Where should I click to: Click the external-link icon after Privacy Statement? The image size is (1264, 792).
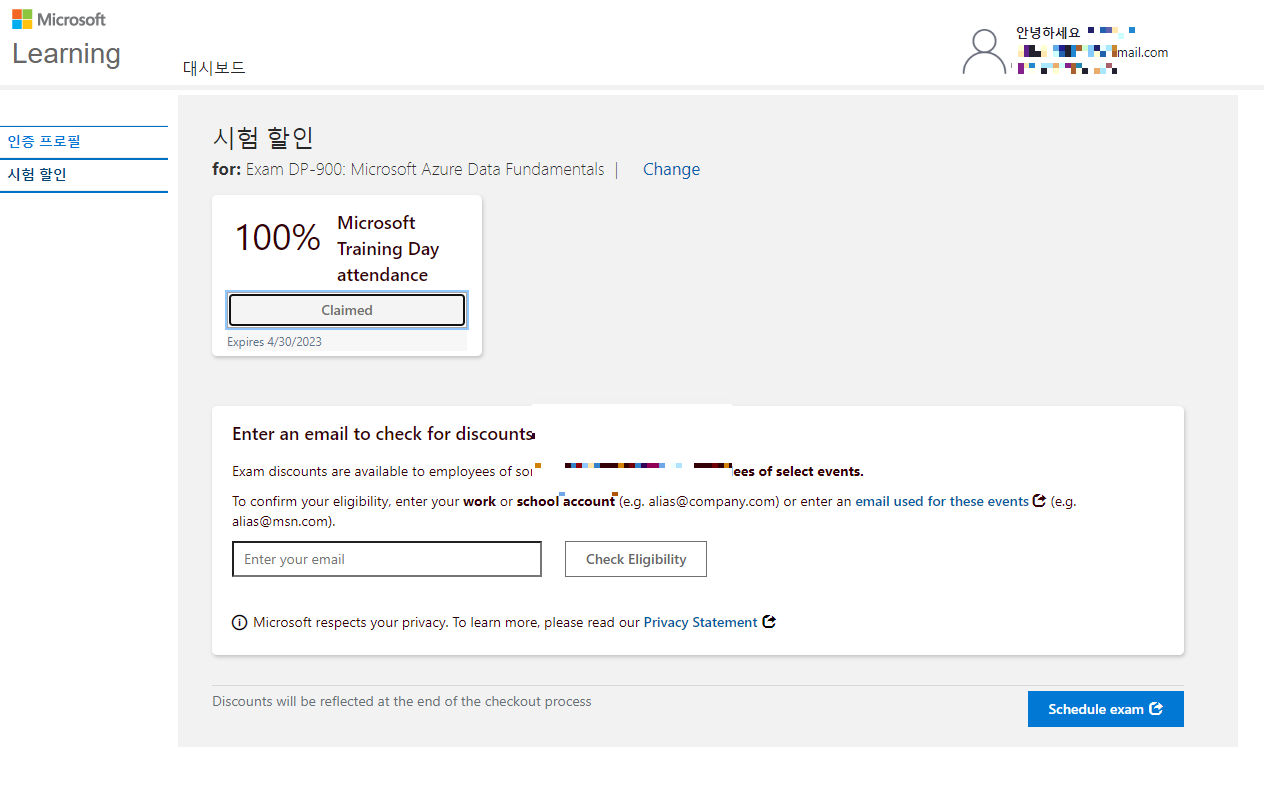[x=769, y=622]
